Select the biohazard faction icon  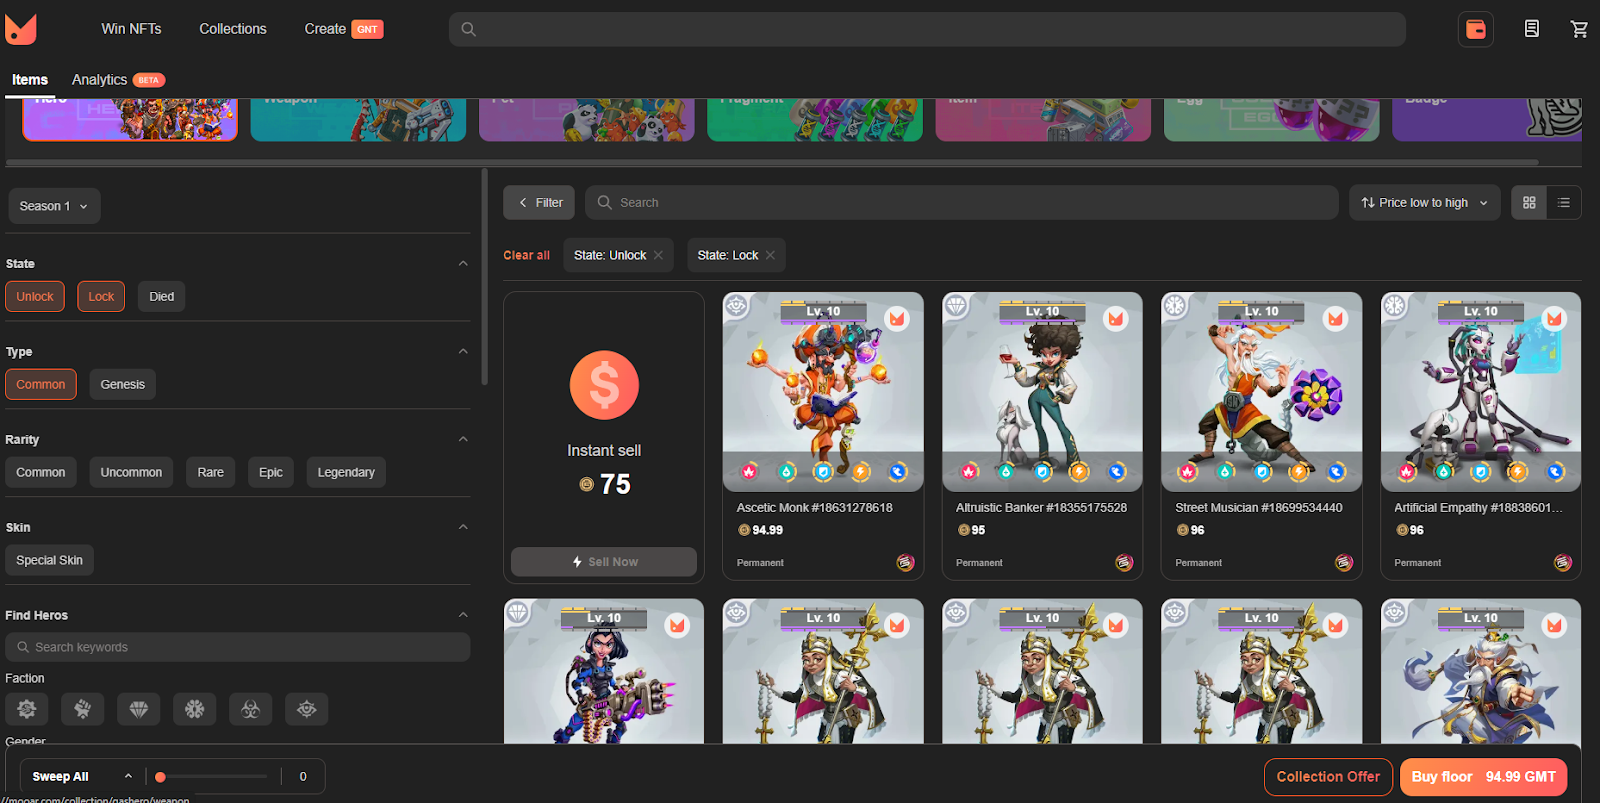(x=251, y=709)
